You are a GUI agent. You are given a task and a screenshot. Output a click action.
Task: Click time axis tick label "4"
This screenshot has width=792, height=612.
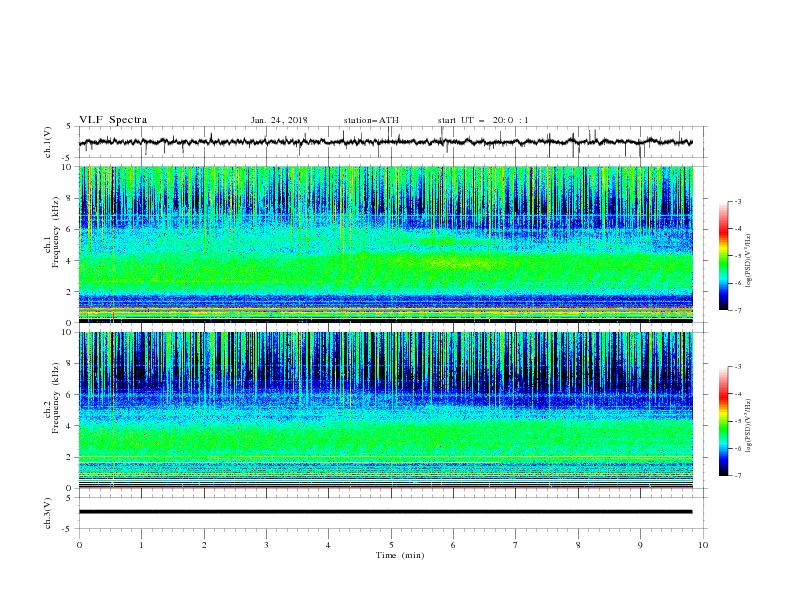(x=329, y=545)
